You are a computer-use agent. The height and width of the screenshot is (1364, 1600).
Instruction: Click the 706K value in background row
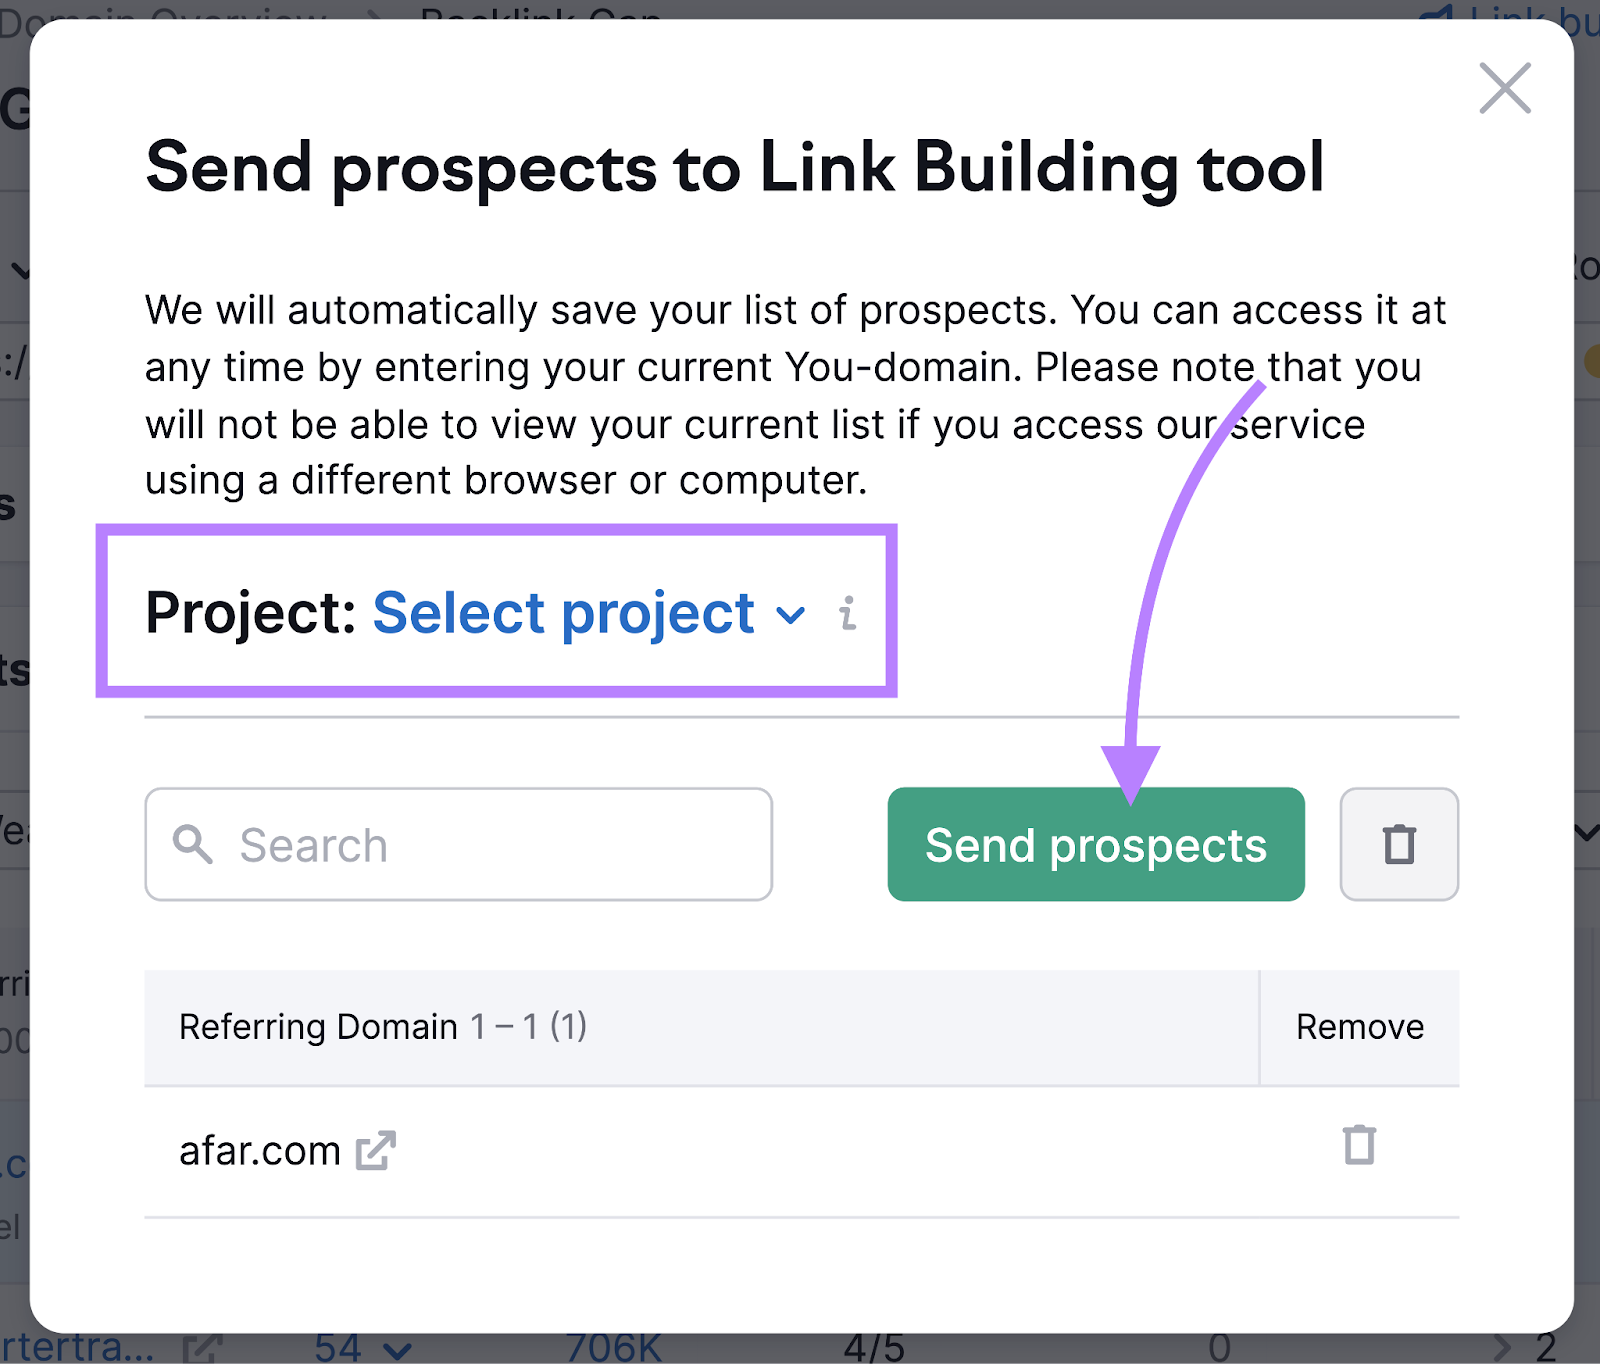pos(614,1348)
